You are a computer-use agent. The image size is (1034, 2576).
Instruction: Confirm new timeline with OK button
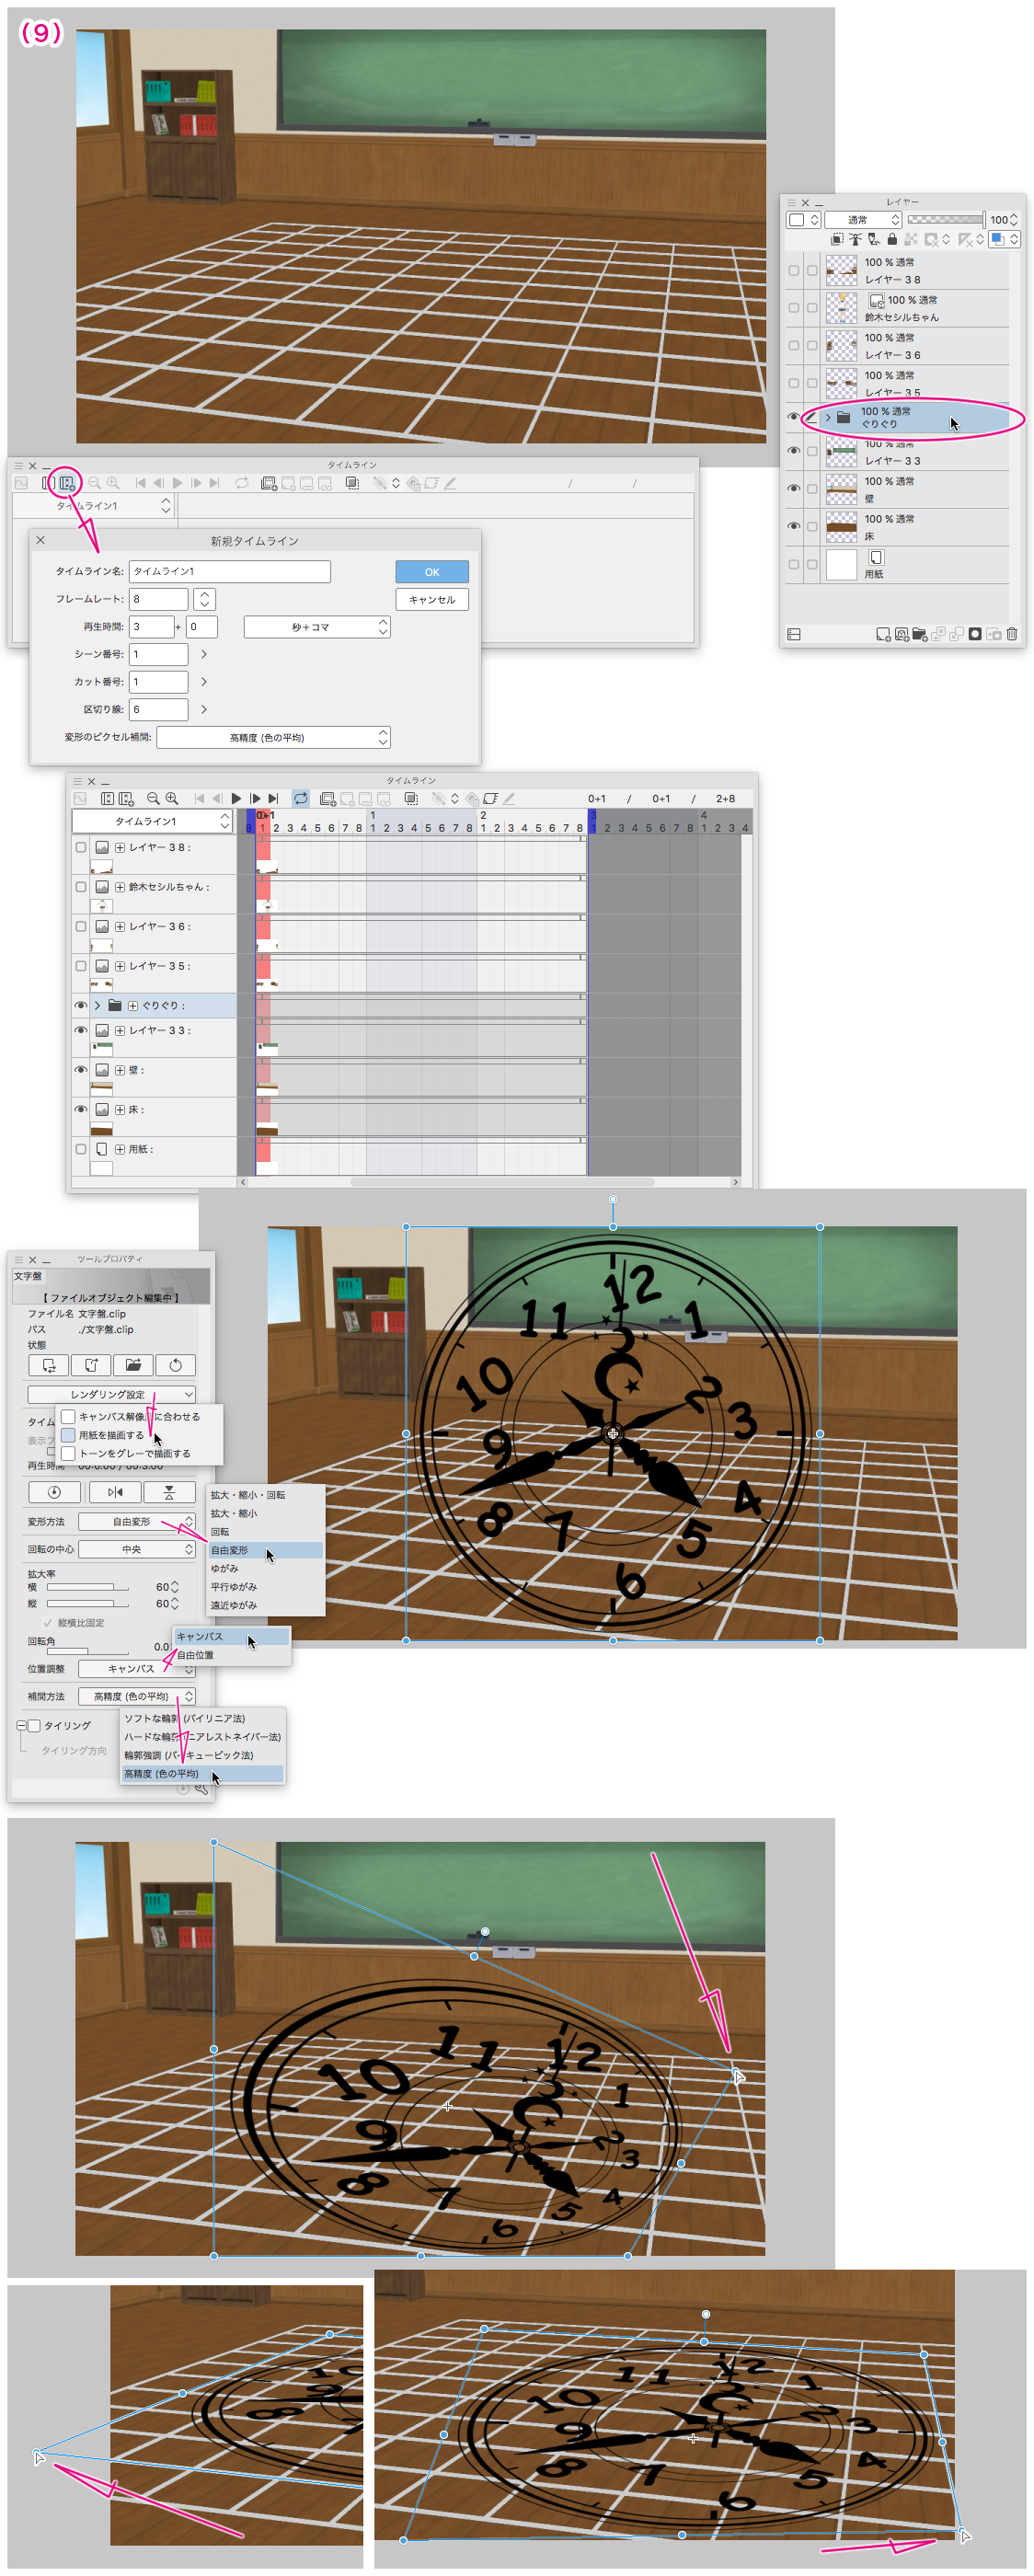(432, 572)
